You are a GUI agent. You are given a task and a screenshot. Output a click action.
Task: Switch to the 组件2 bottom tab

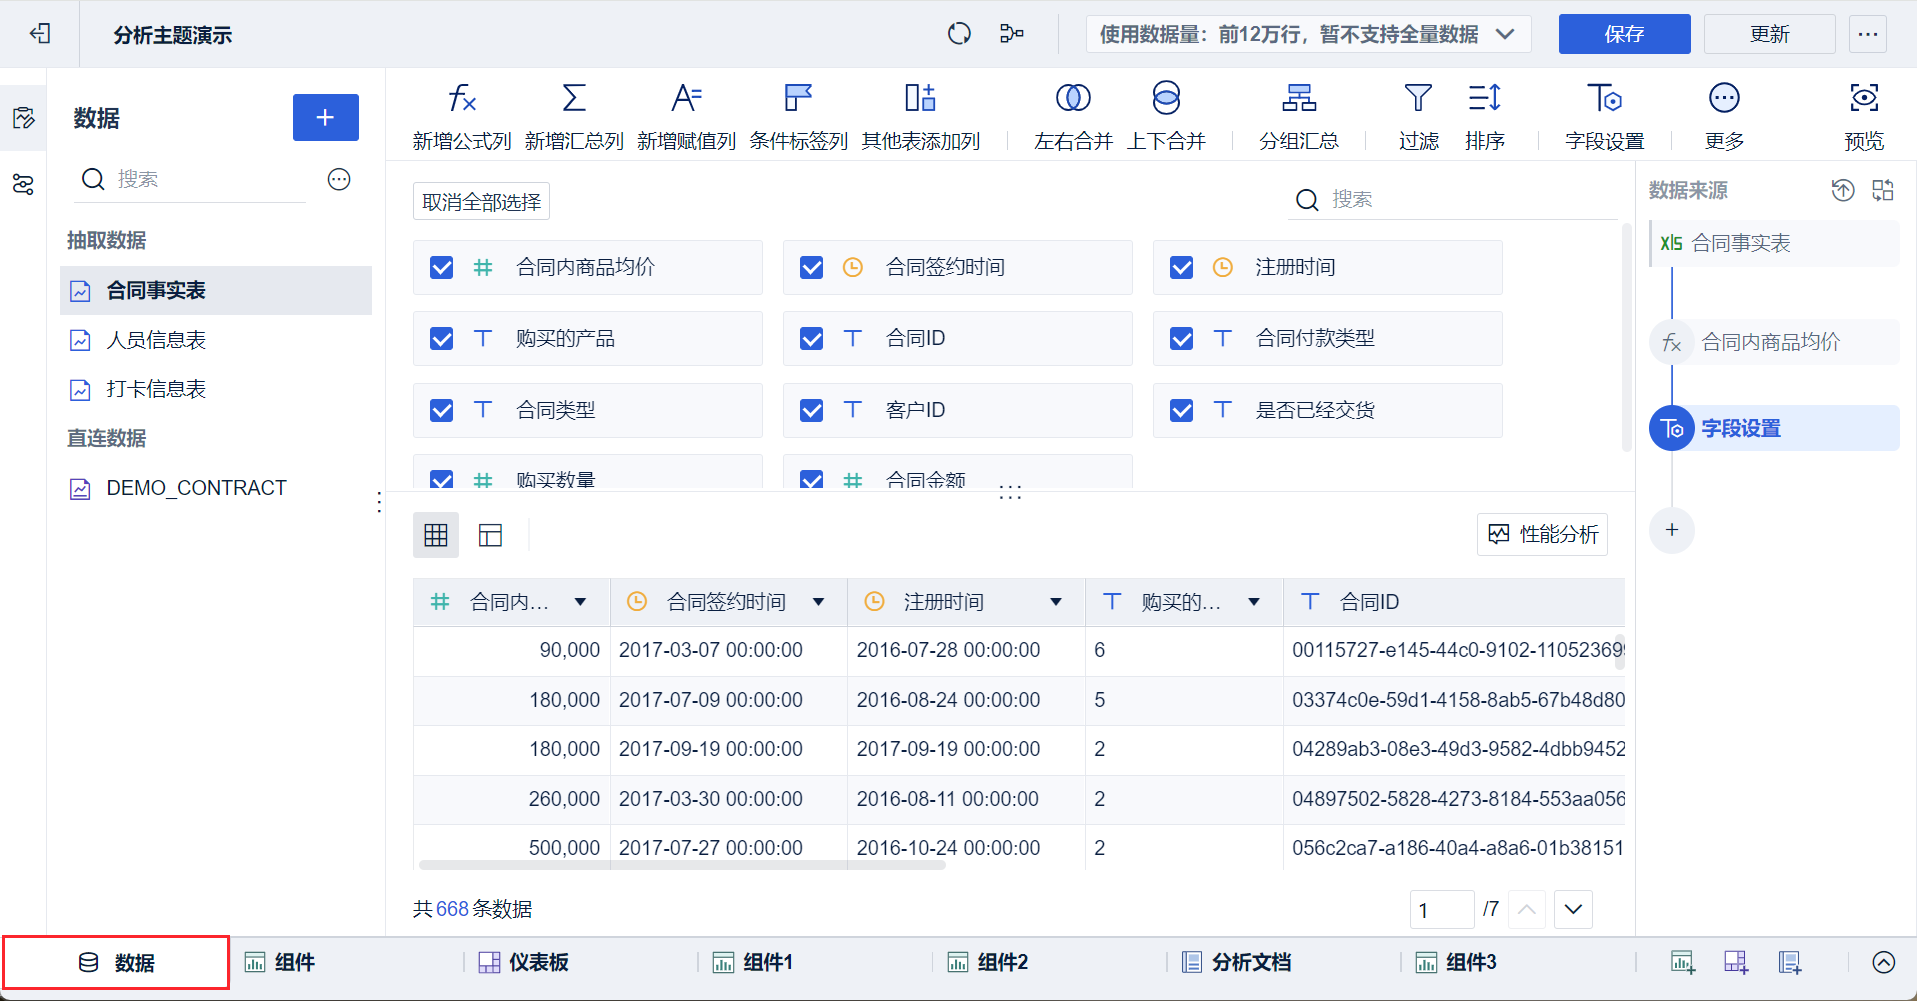(987, 962)
